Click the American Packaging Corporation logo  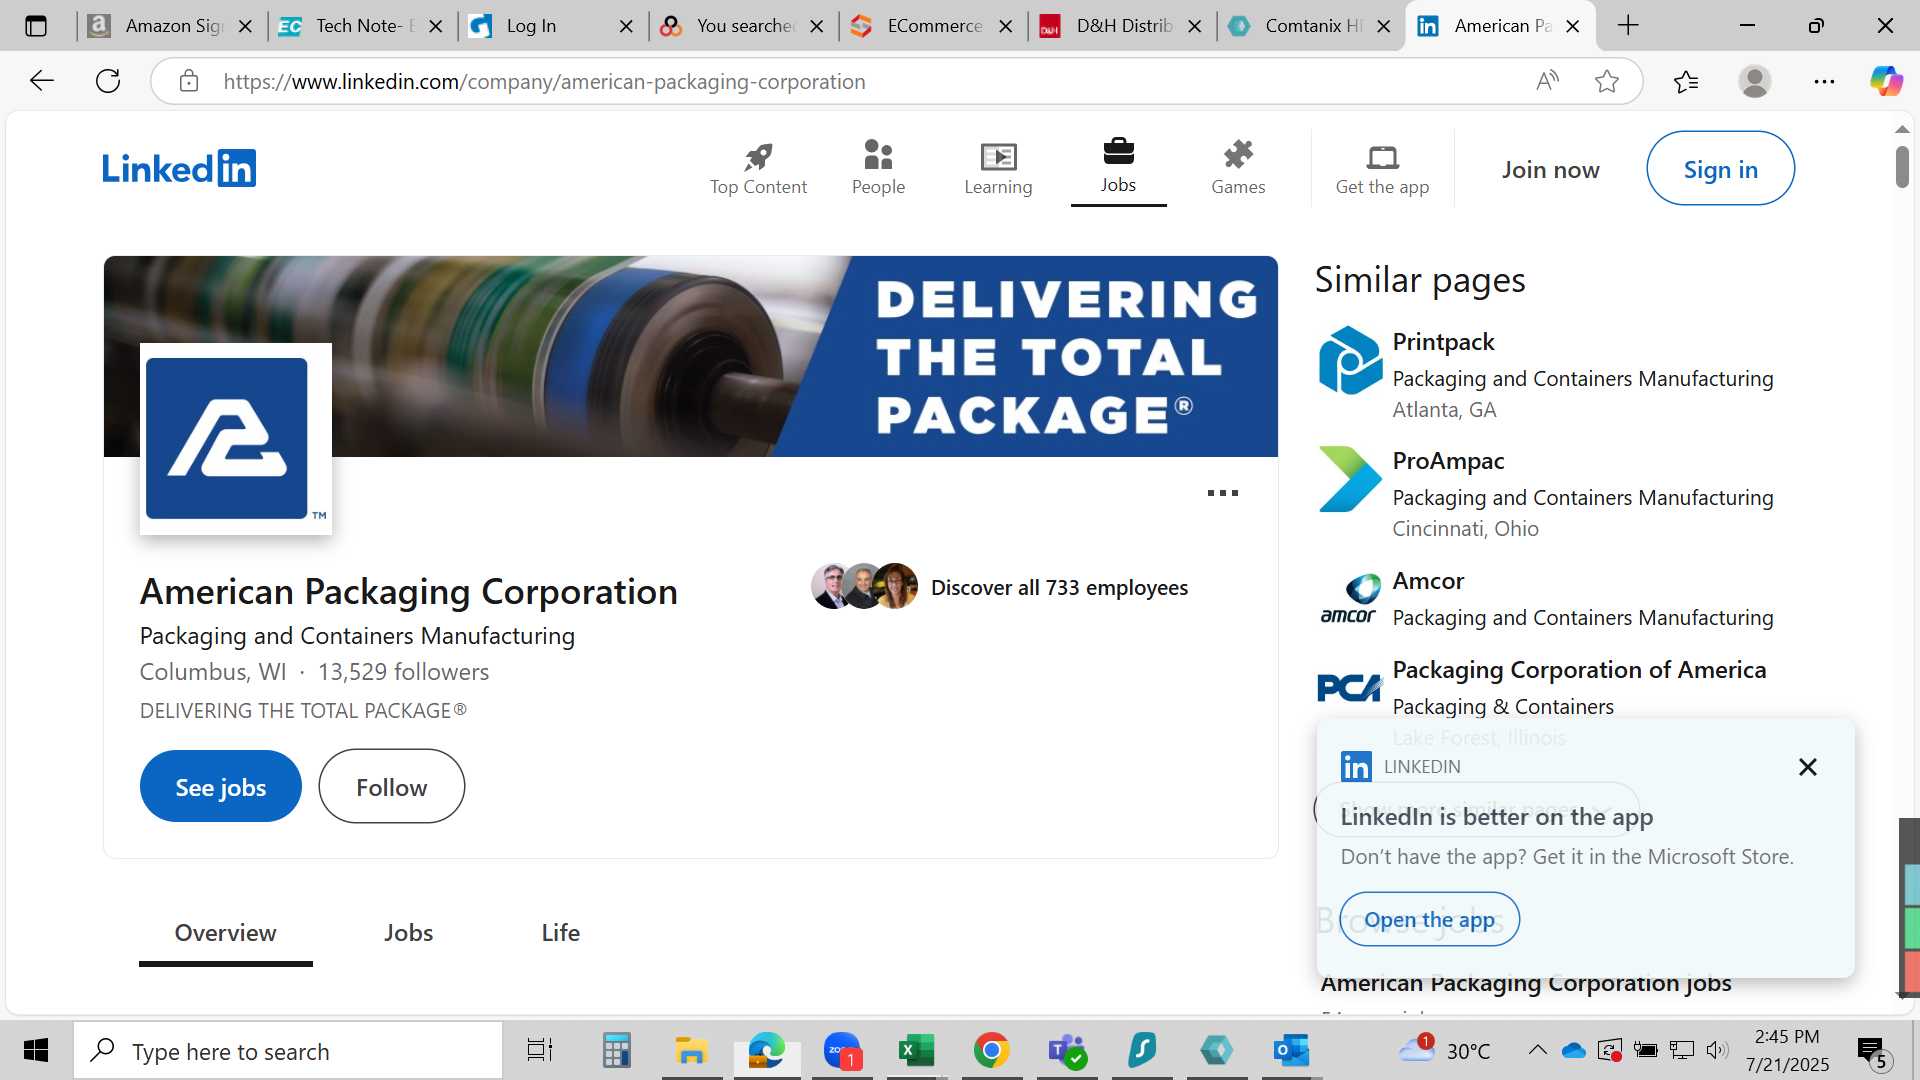coord(236,439)
